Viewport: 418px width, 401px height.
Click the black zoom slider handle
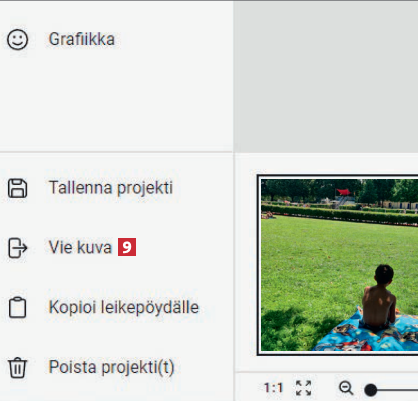370,389
